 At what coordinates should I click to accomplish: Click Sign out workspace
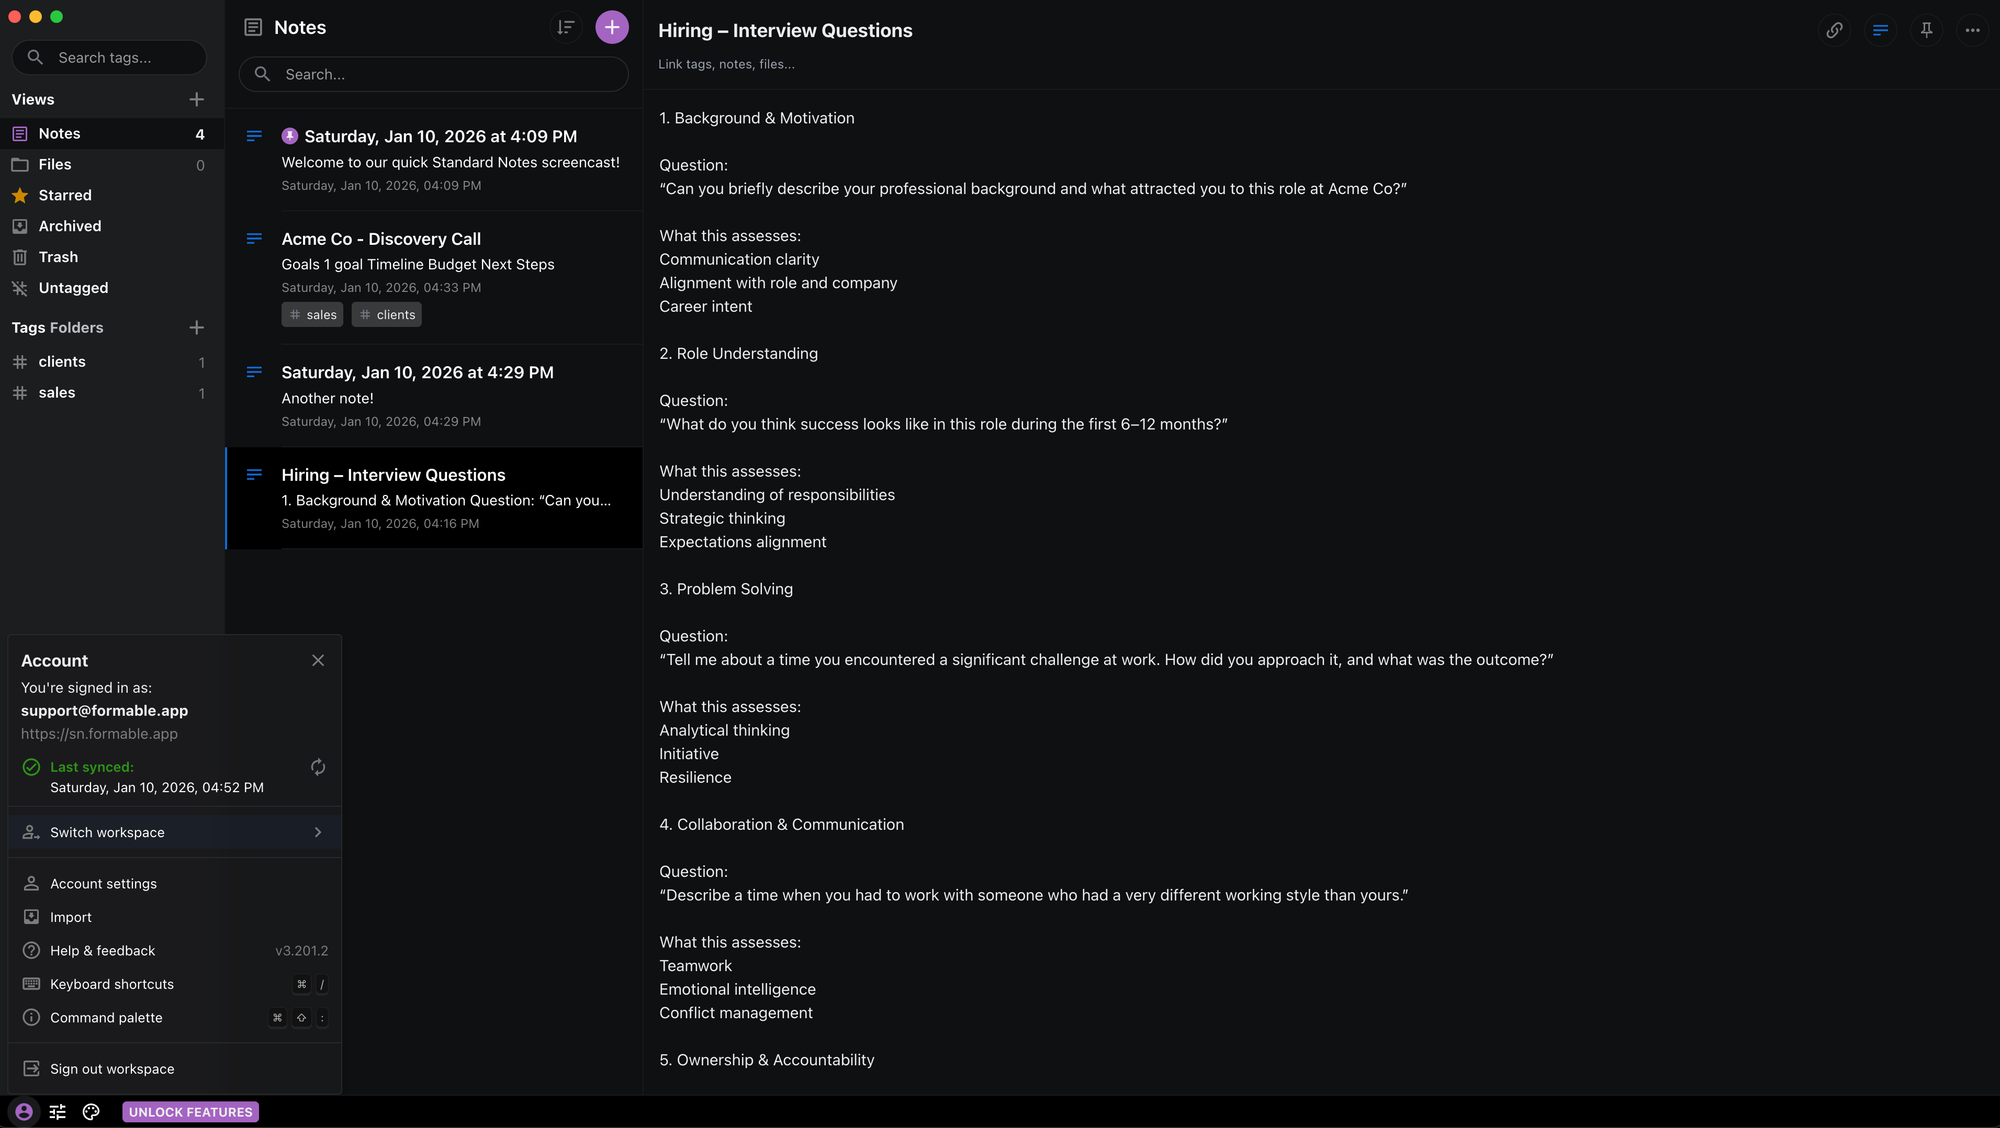pyautogui.click(x=111, y=1068)
